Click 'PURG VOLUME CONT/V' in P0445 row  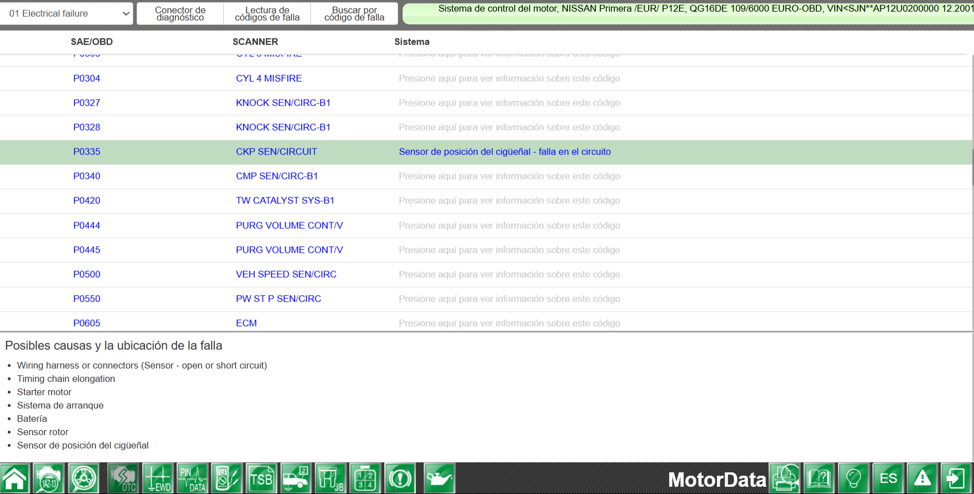[x=289, y=249]
